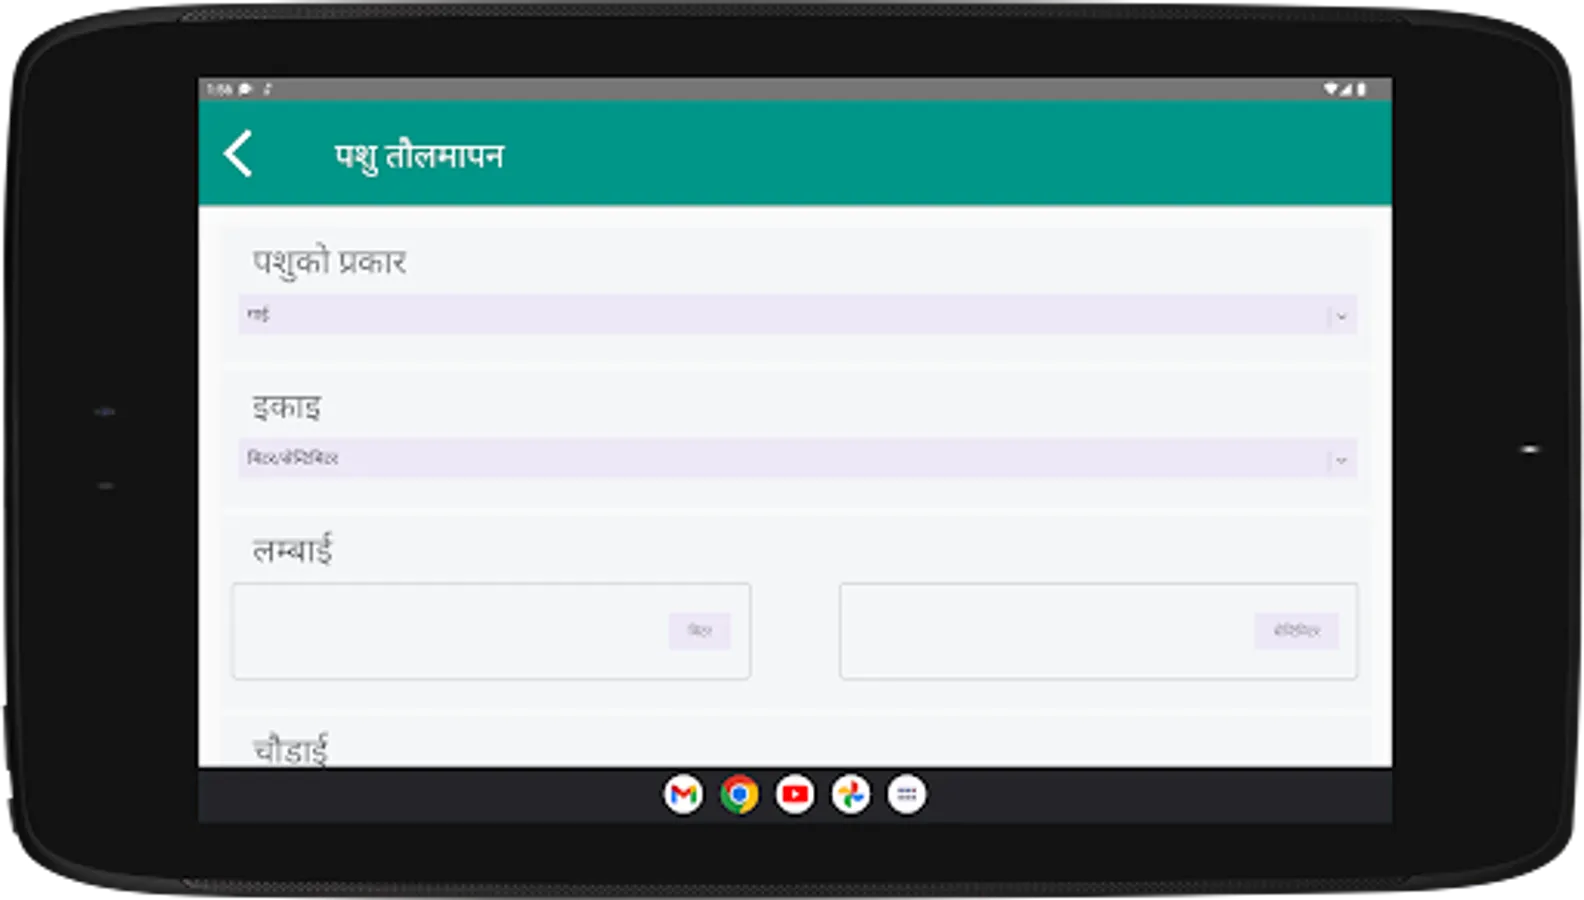Focus the first लम्बाई input field
1584x900 pixels.
coord(491,631)
